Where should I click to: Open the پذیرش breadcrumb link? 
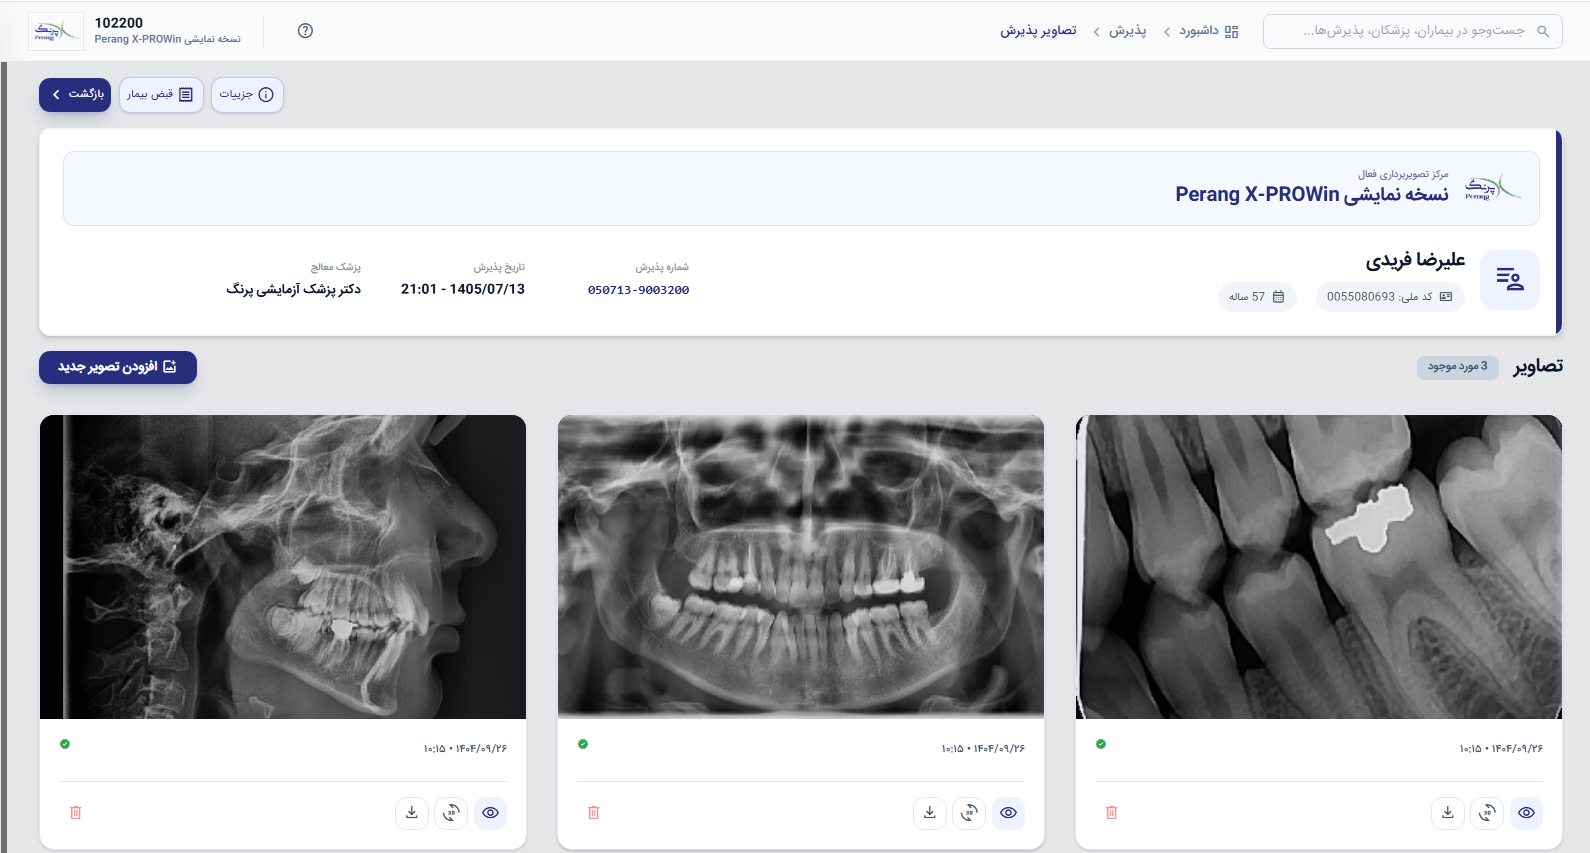point(1127,31)
